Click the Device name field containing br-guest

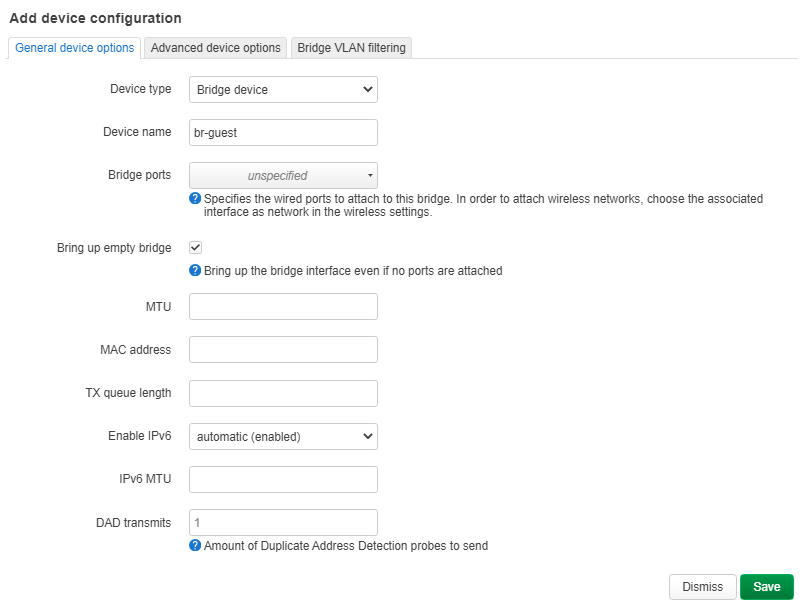pyautogui.click(x=283, y=132)
